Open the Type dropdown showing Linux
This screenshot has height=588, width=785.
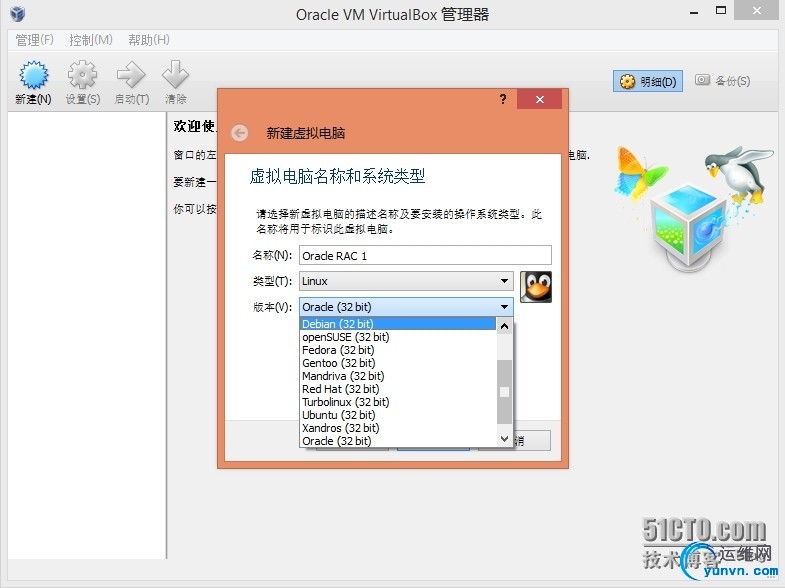coord(407,281)
